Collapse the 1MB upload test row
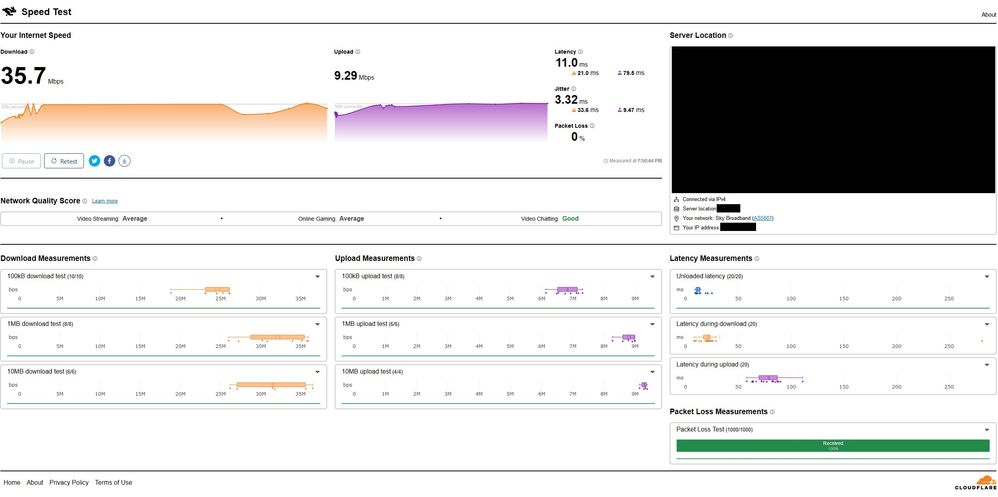998x497 pixels. 651,324
